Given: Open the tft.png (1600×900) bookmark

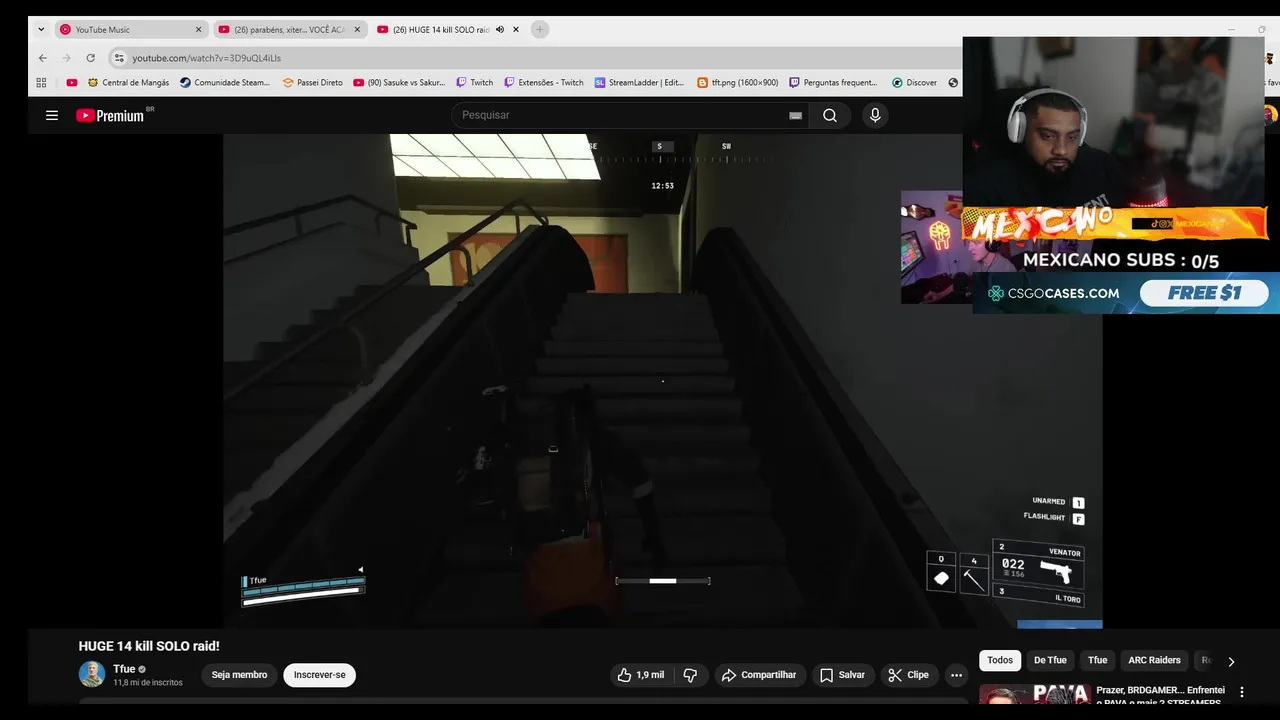Looking at the screenshot, I should tap(737, 83).
